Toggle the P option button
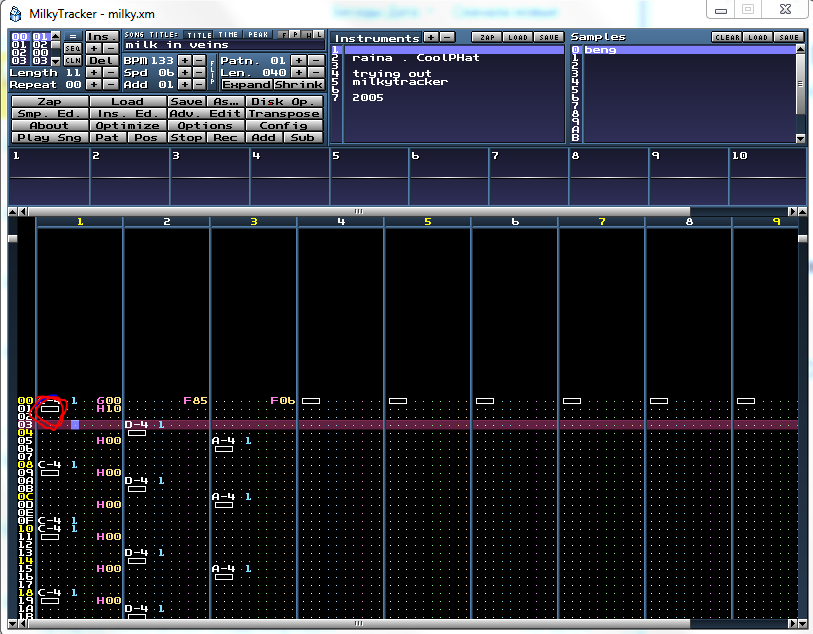Viewport: 813px width, 634px height. coord(295,35)
